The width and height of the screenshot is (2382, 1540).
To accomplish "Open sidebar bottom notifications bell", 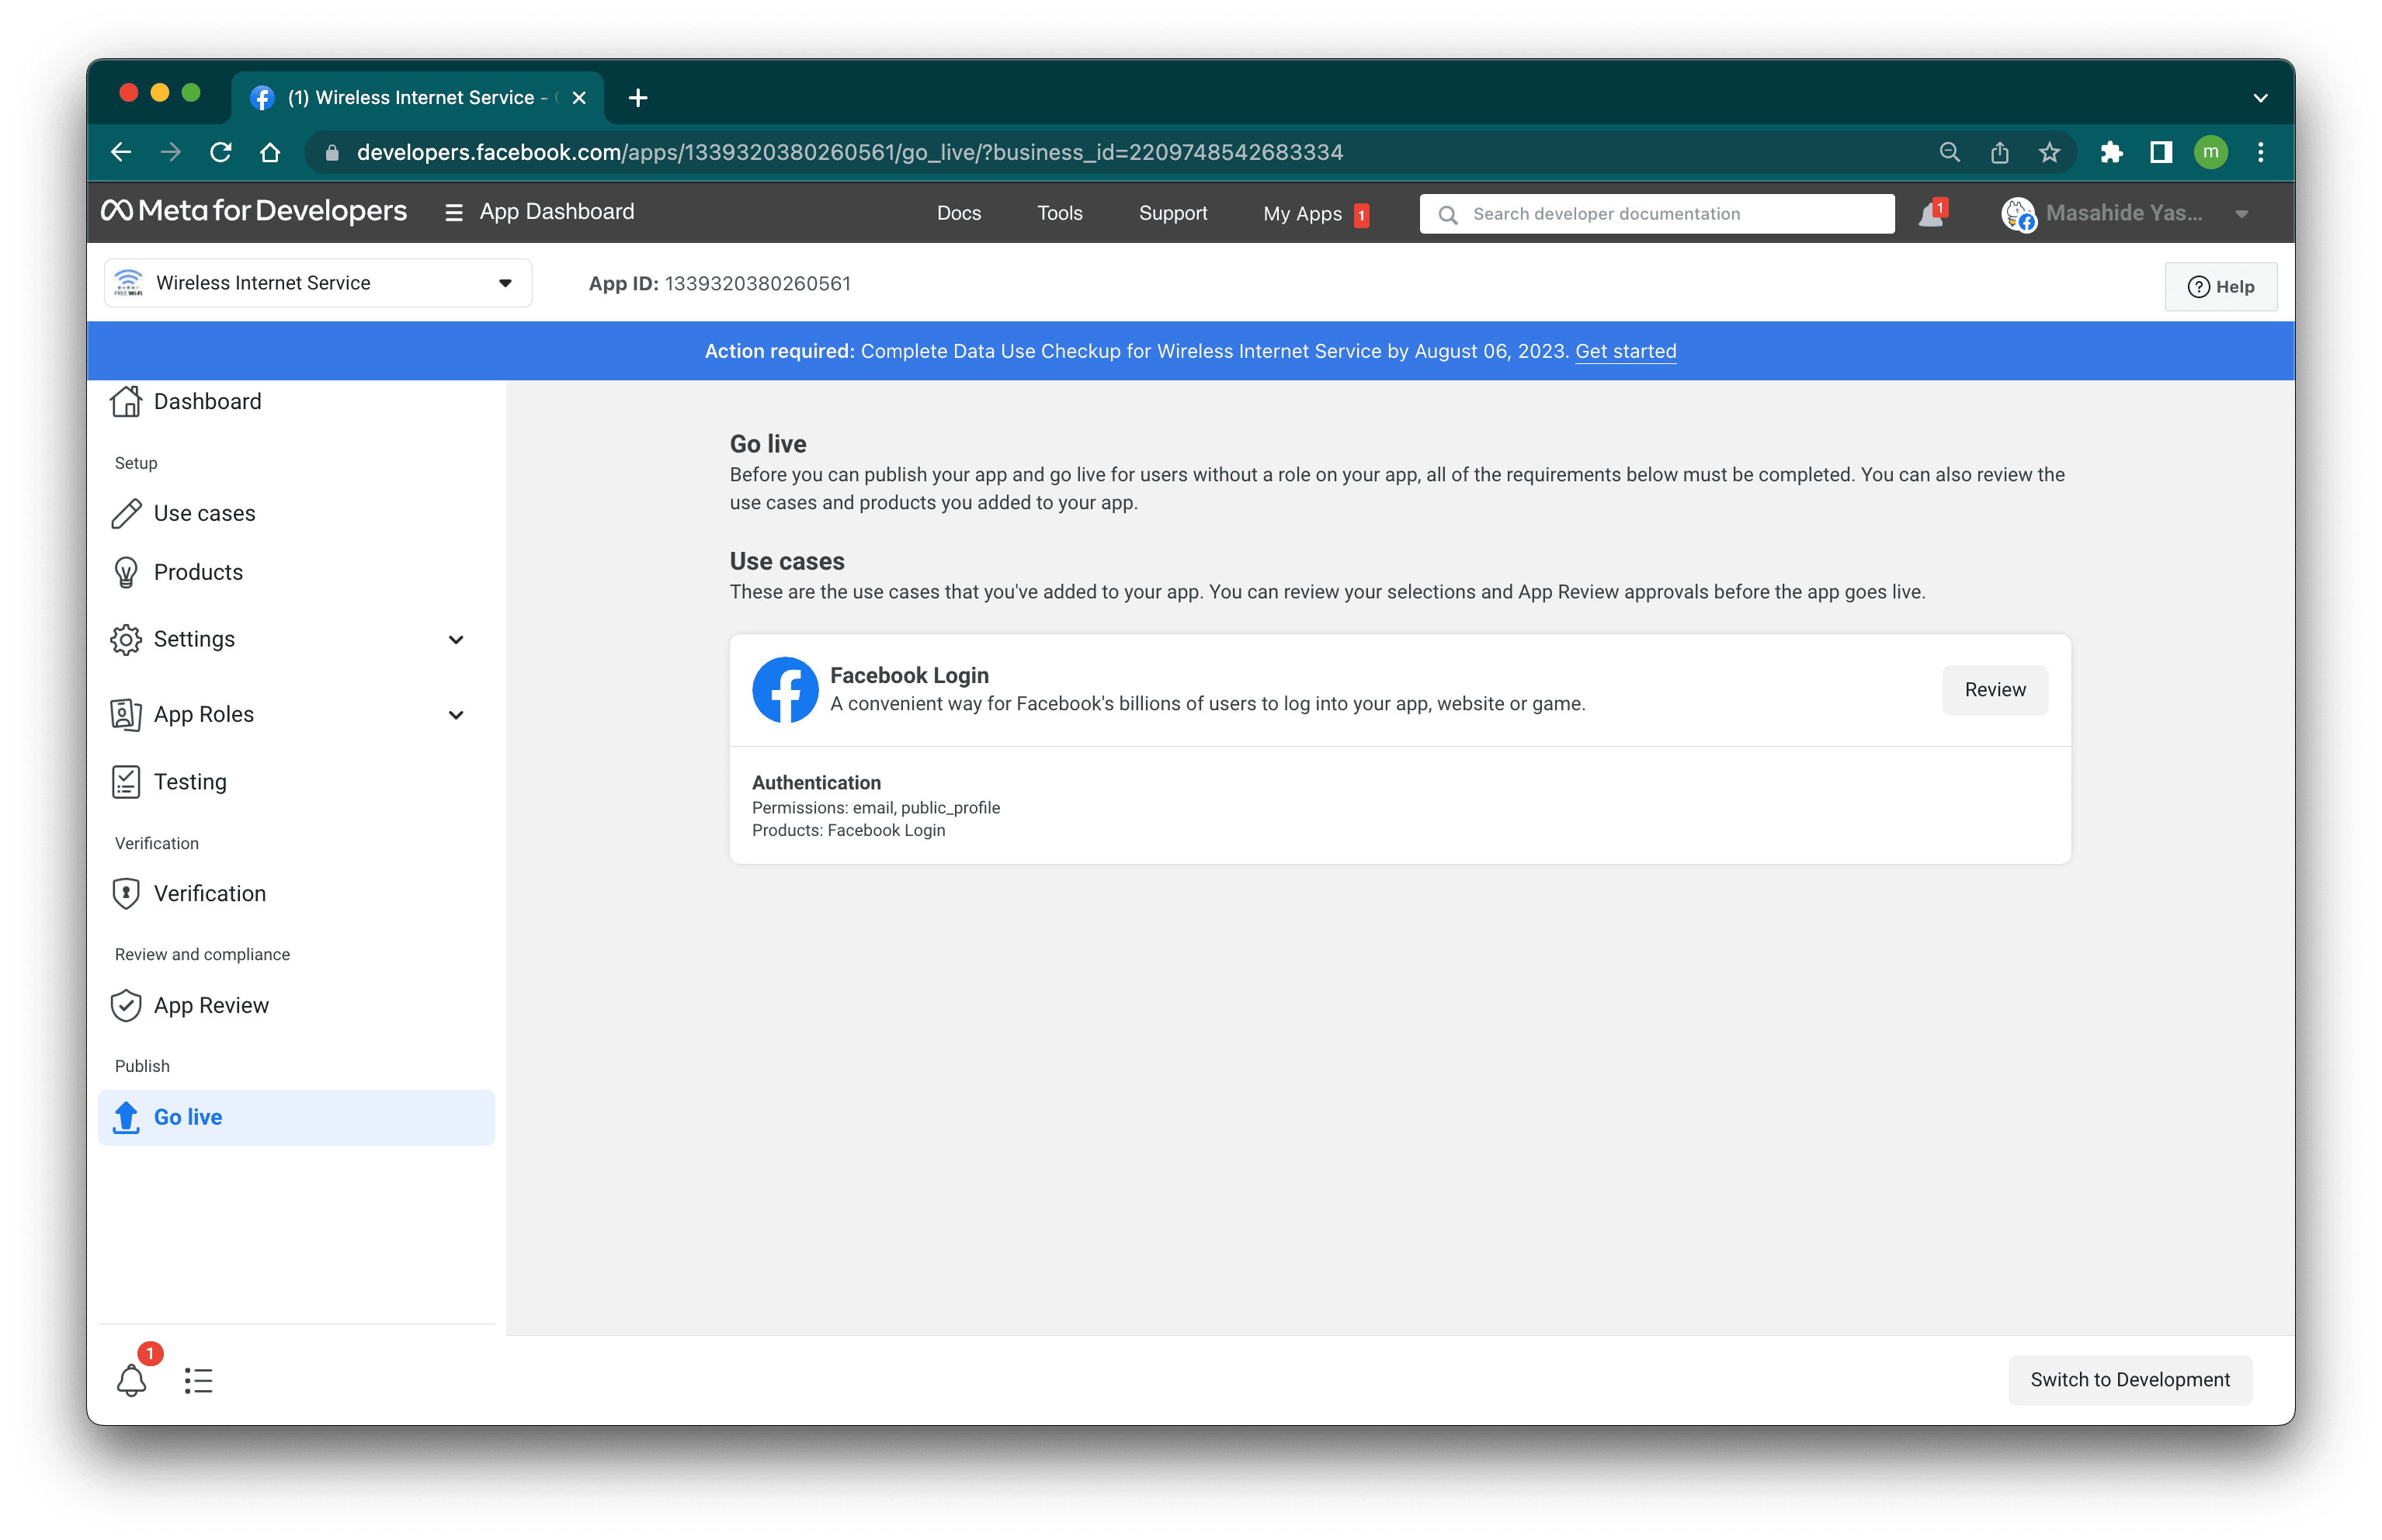I will click(132, 1380).
